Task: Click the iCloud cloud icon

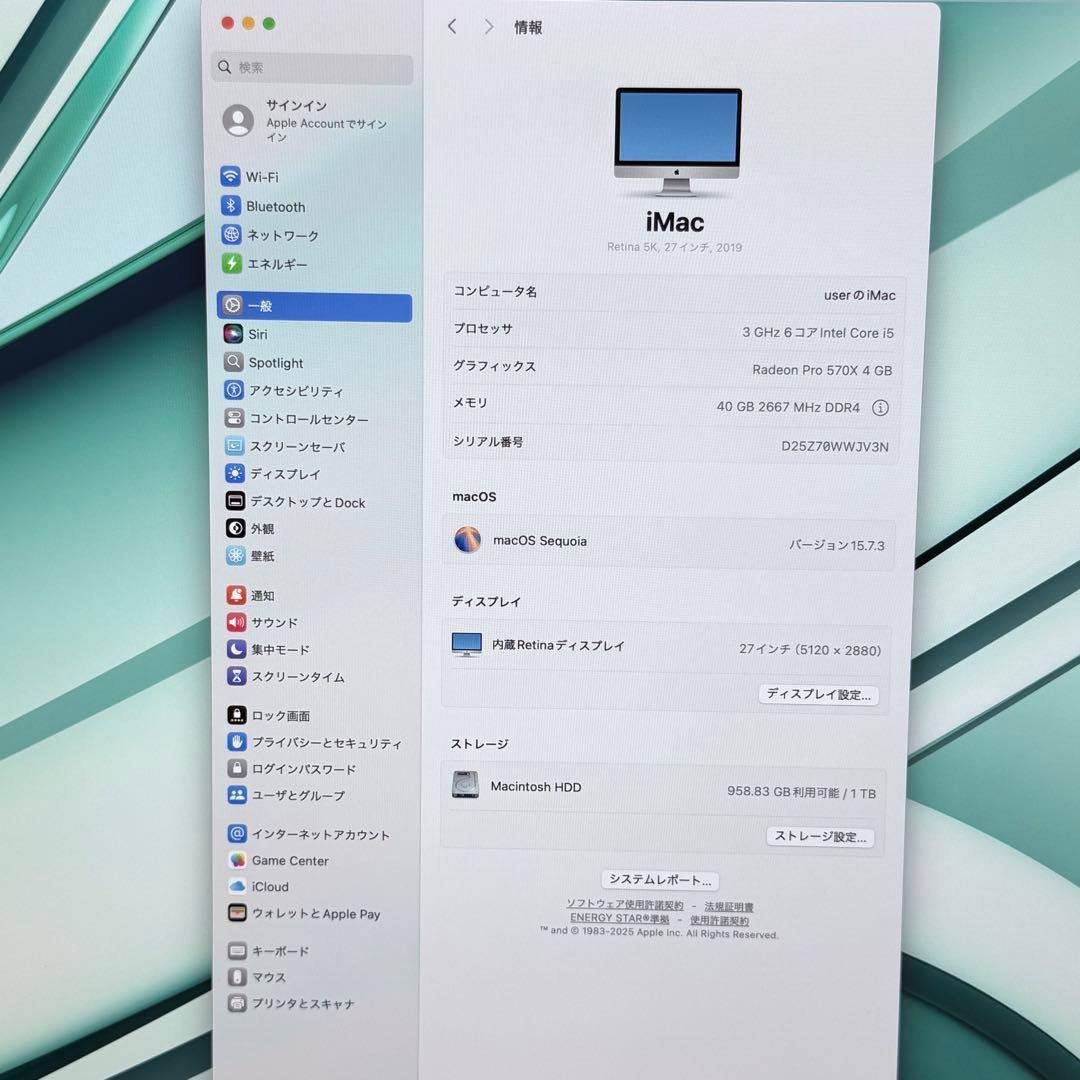Action: (x=238, y=886)
